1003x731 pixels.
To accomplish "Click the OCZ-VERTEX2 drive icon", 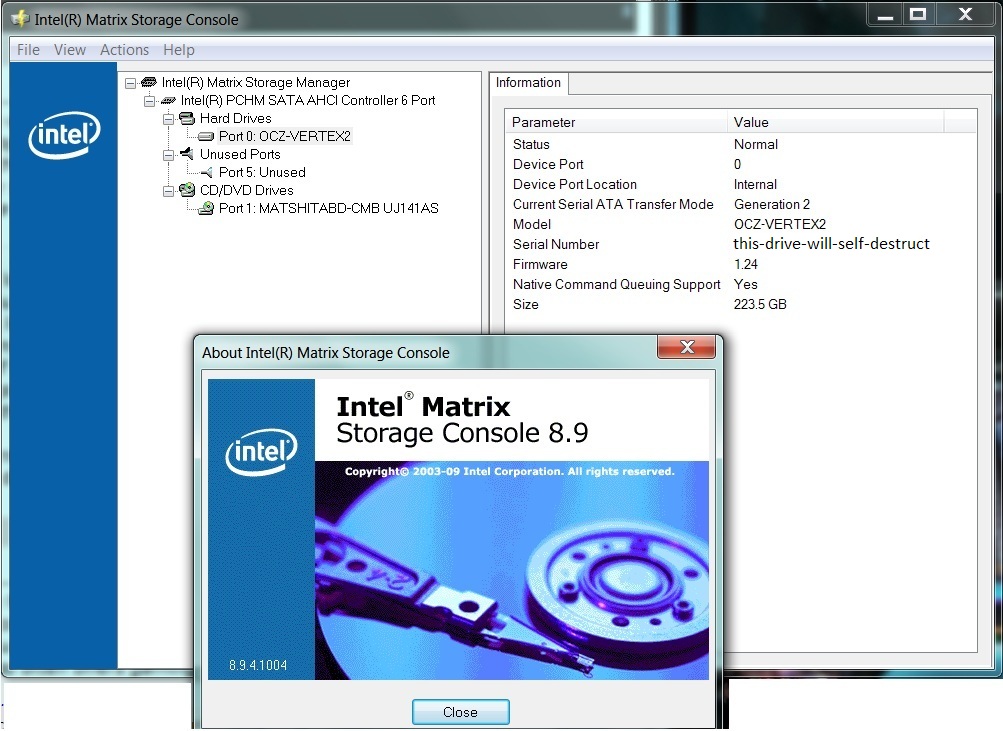I will coord(206,136).
